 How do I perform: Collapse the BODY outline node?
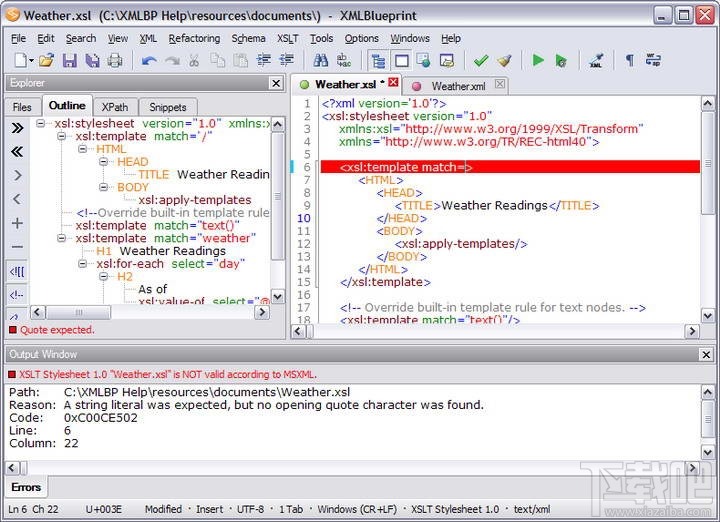103,187
